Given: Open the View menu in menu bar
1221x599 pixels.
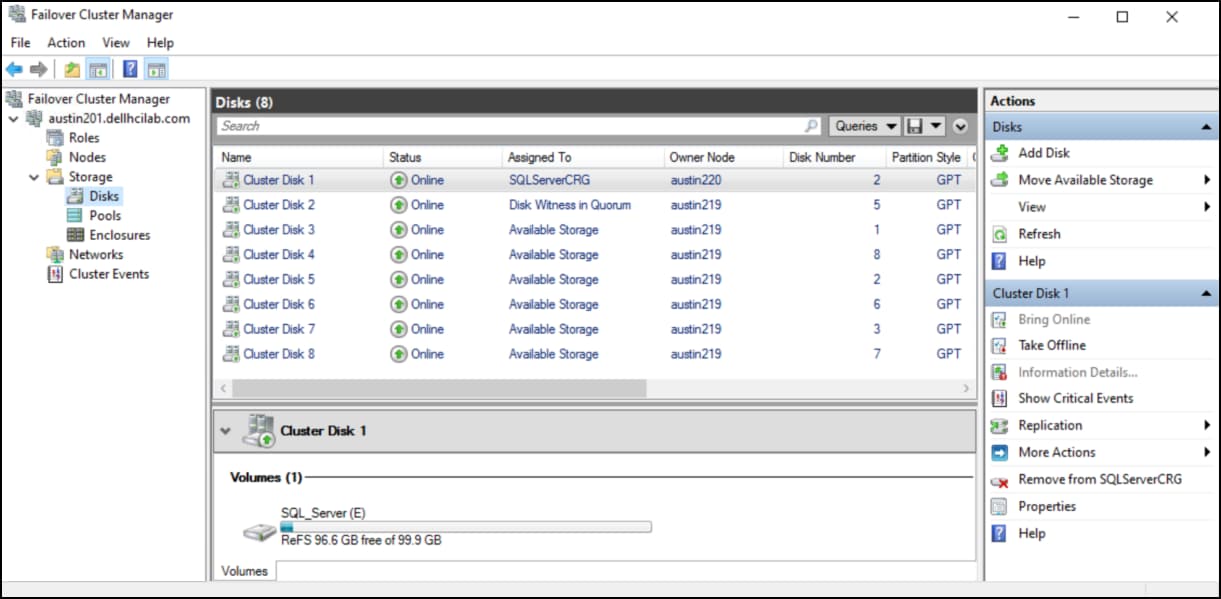Looking at the screenshot, I should coord(116,43).
